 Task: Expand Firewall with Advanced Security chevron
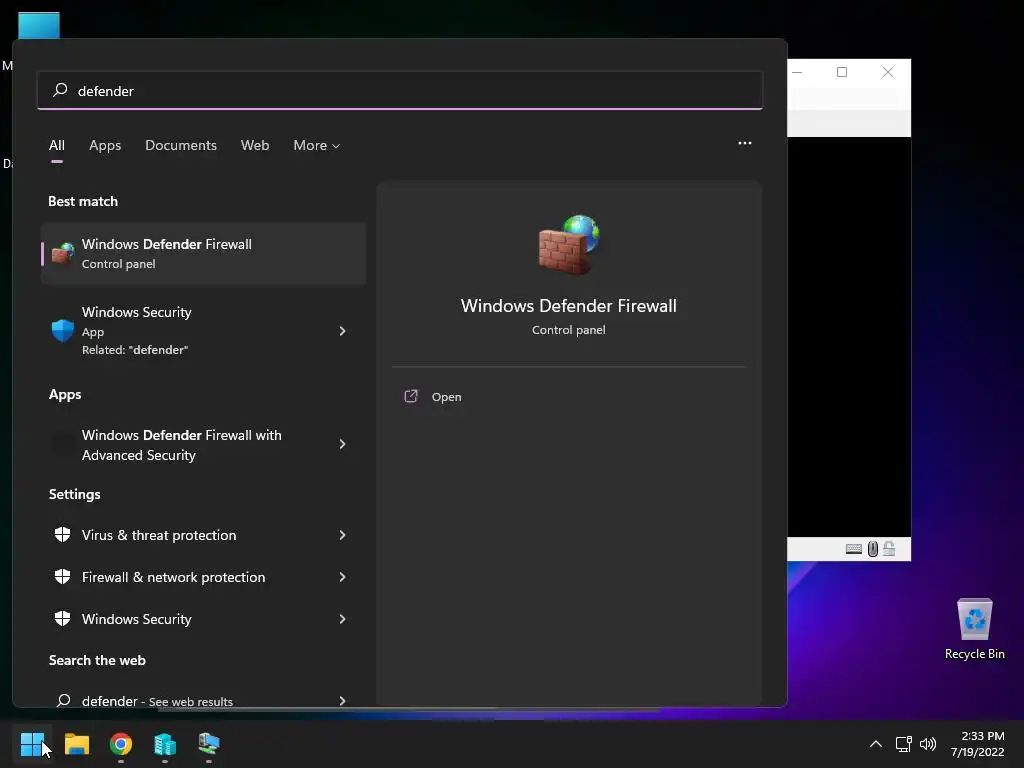coord(342,444)
